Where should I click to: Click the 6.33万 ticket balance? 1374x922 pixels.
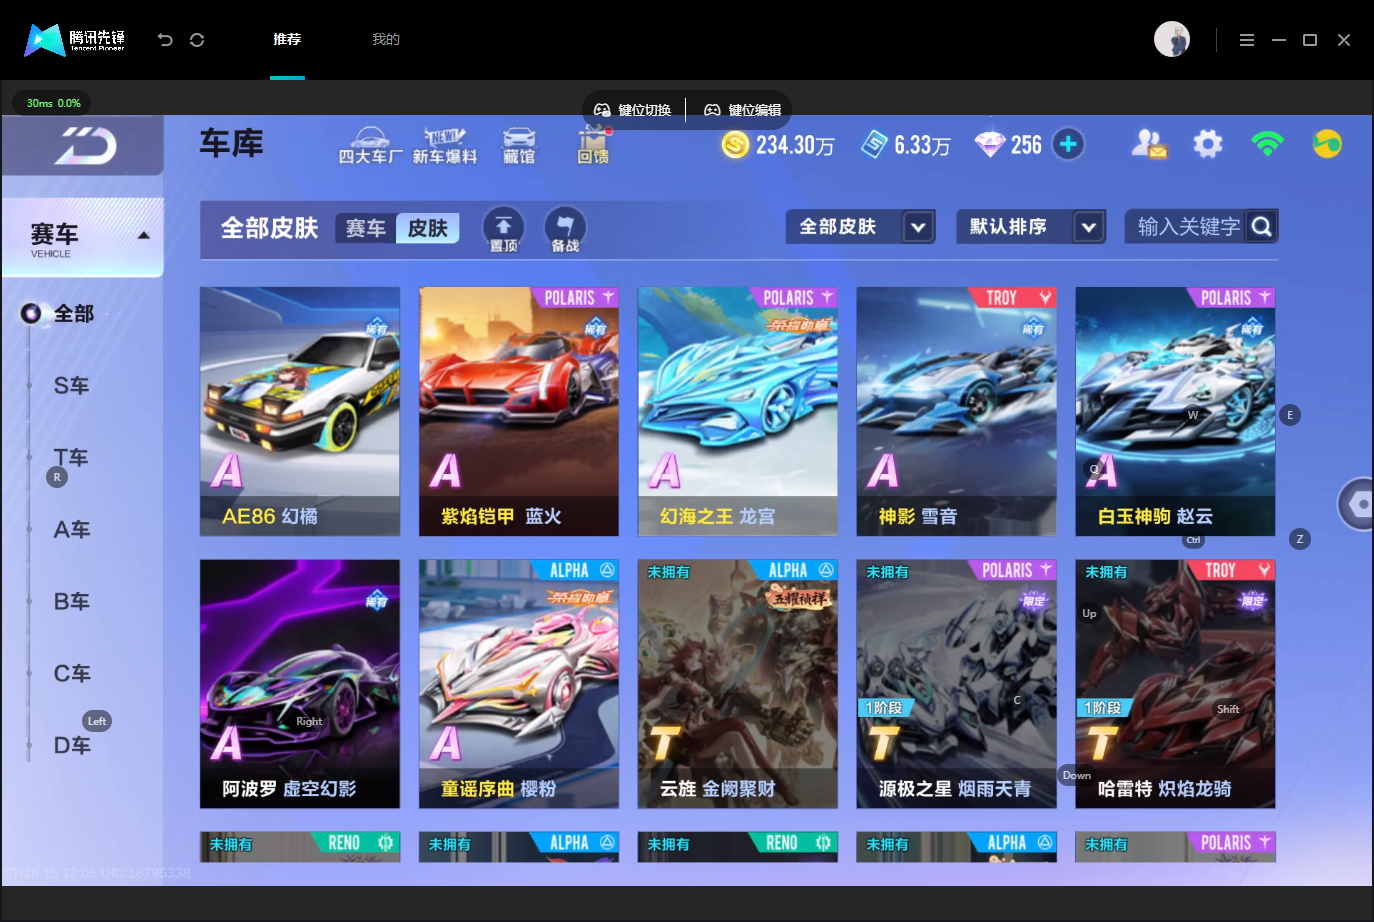[x=922, y=145]
